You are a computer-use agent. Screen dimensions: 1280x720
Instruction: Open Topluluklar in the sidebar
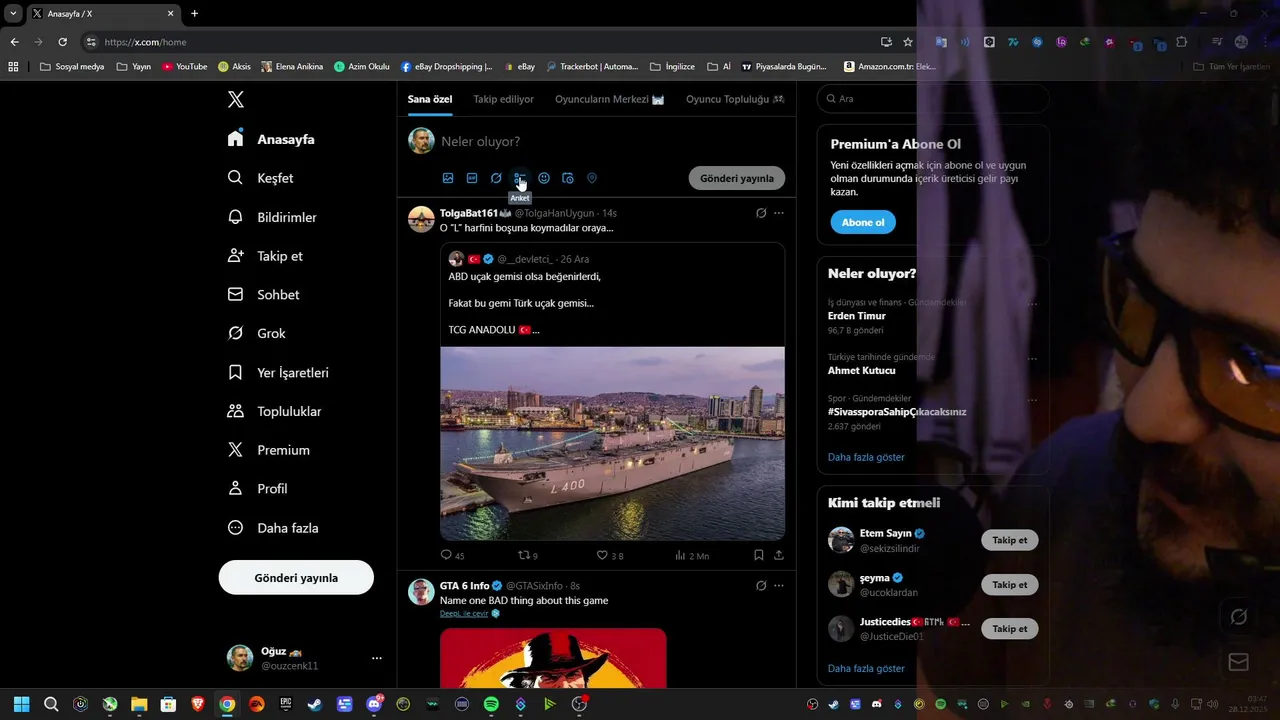tap(274, 411)
